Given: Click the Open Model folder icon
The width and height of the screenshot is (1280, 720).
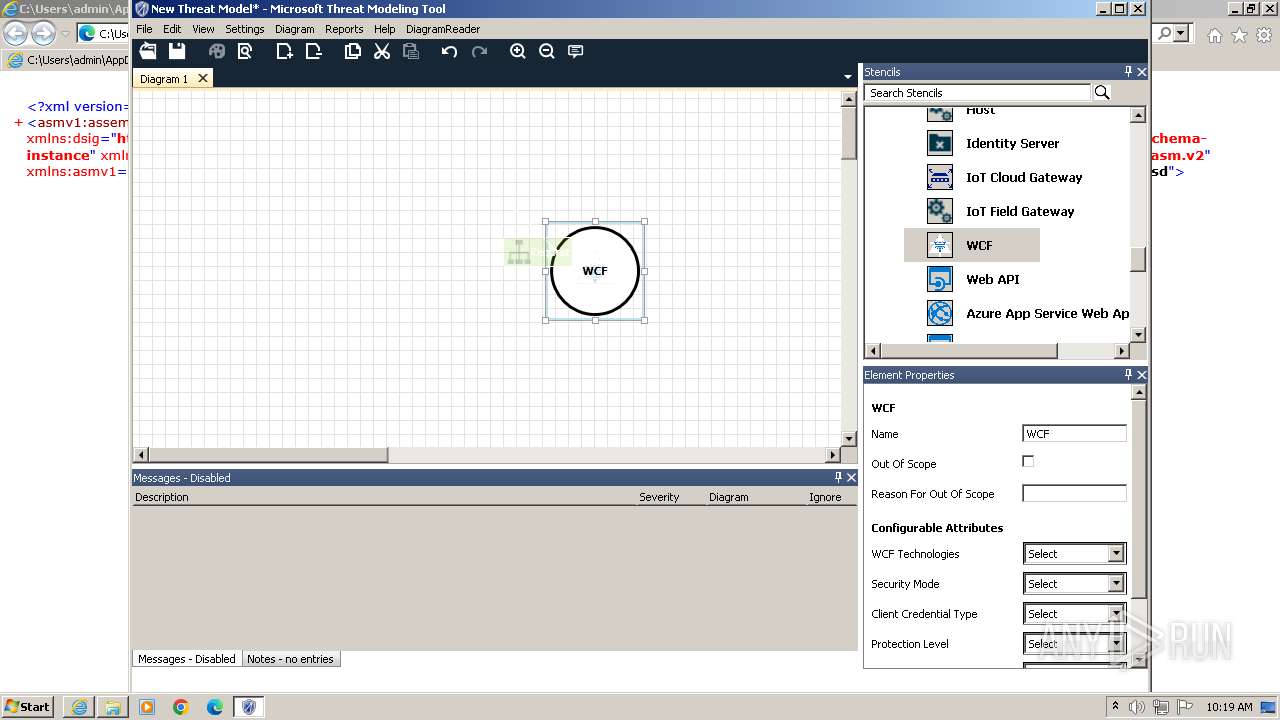Looking at the screenshot, I should click(148, 51).
